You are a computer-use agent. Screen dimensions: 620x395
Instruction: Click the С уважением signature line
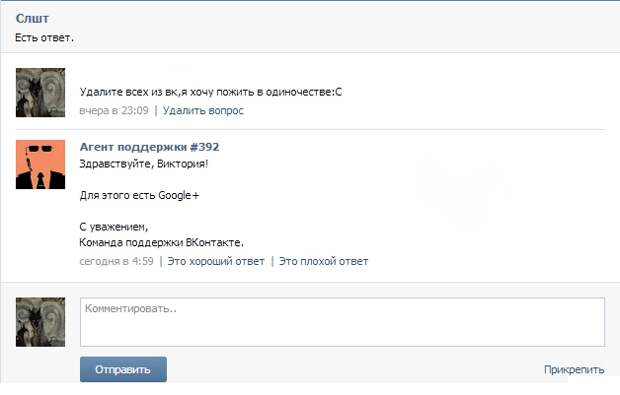pyautogui.click(x=114, y=227)
